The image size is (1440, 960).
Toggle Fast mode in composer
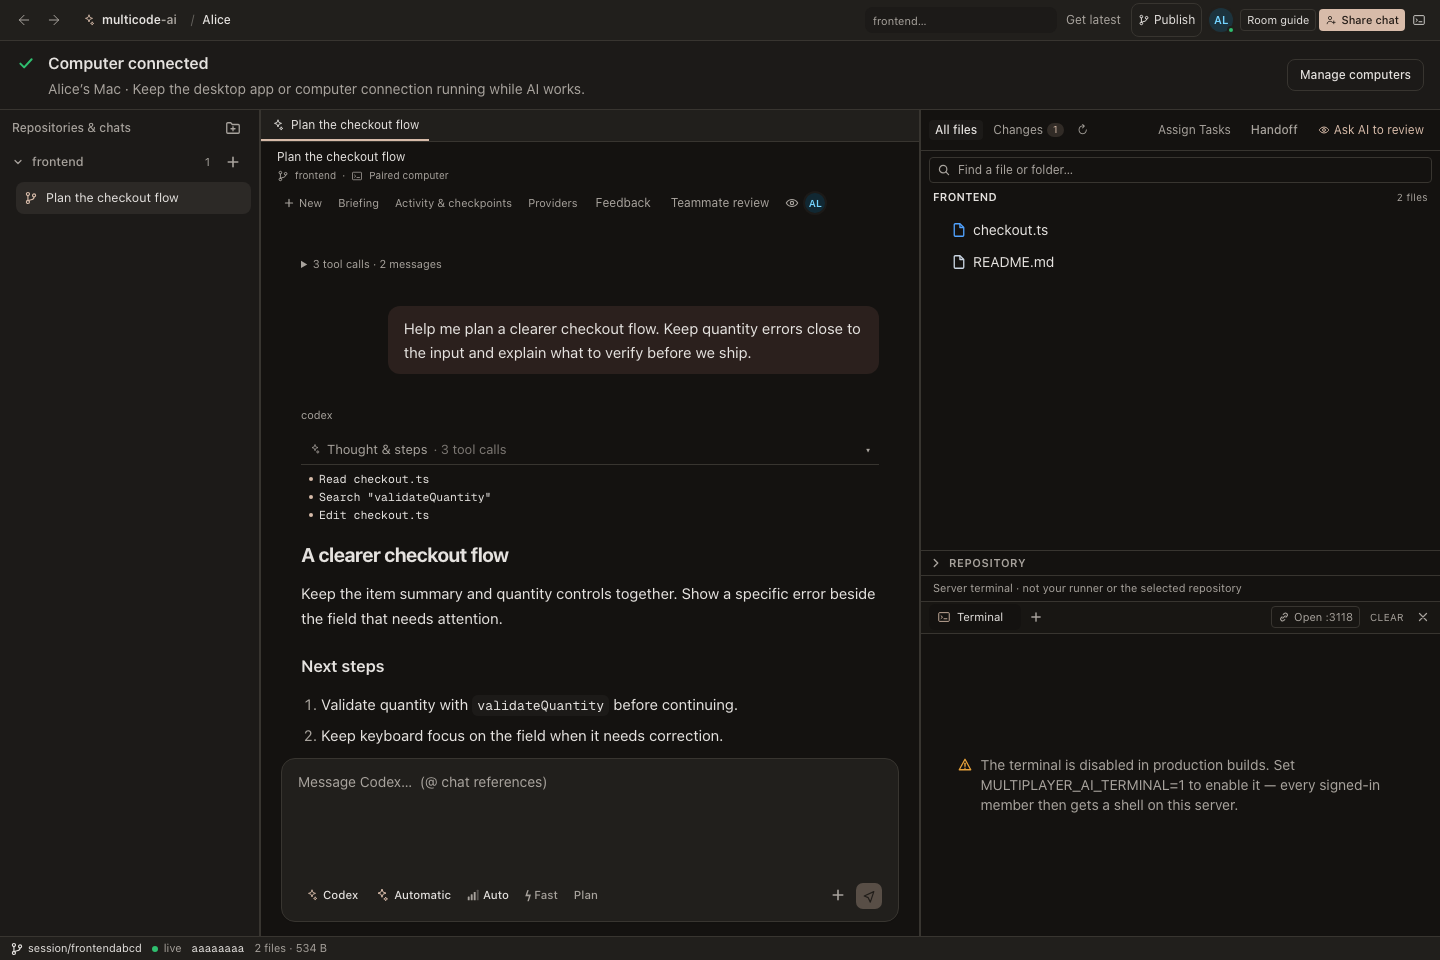pos(541,895)
